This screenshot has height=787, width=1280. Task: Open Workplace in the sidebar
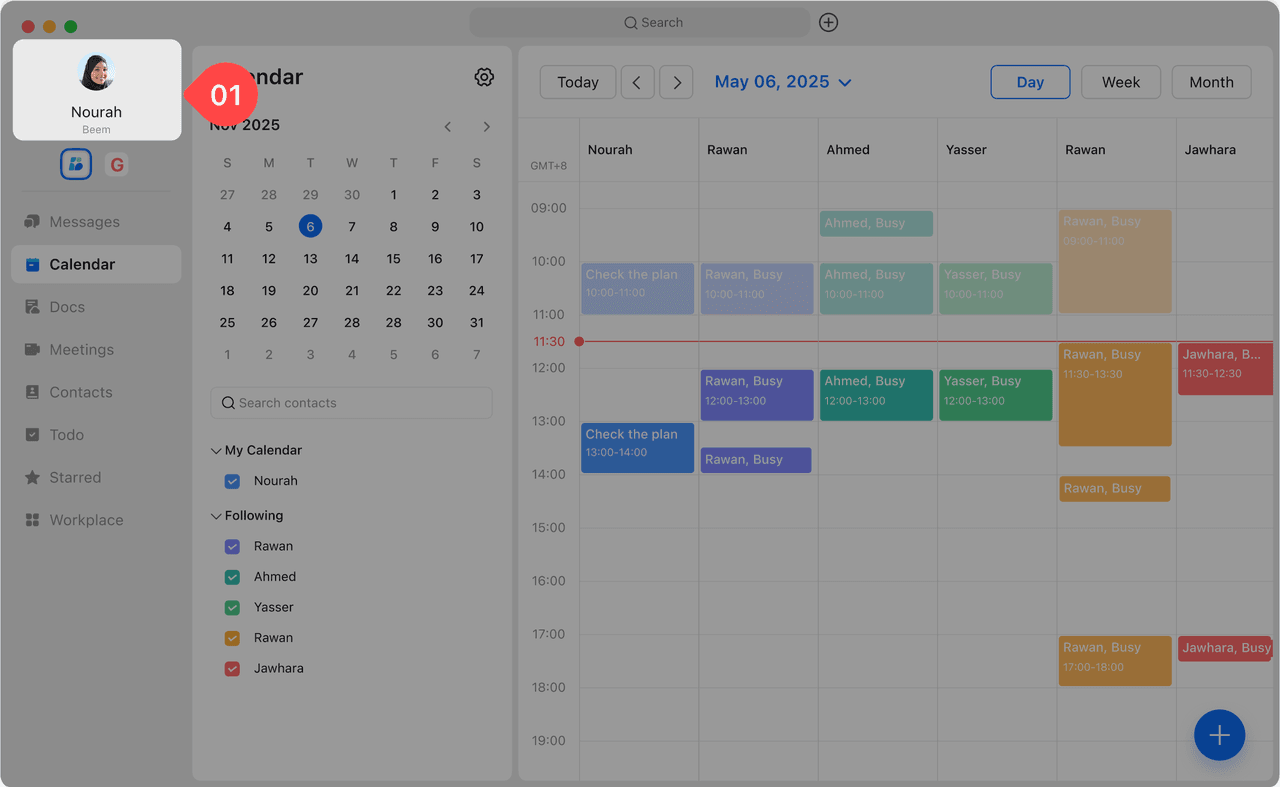coord(86,520)
